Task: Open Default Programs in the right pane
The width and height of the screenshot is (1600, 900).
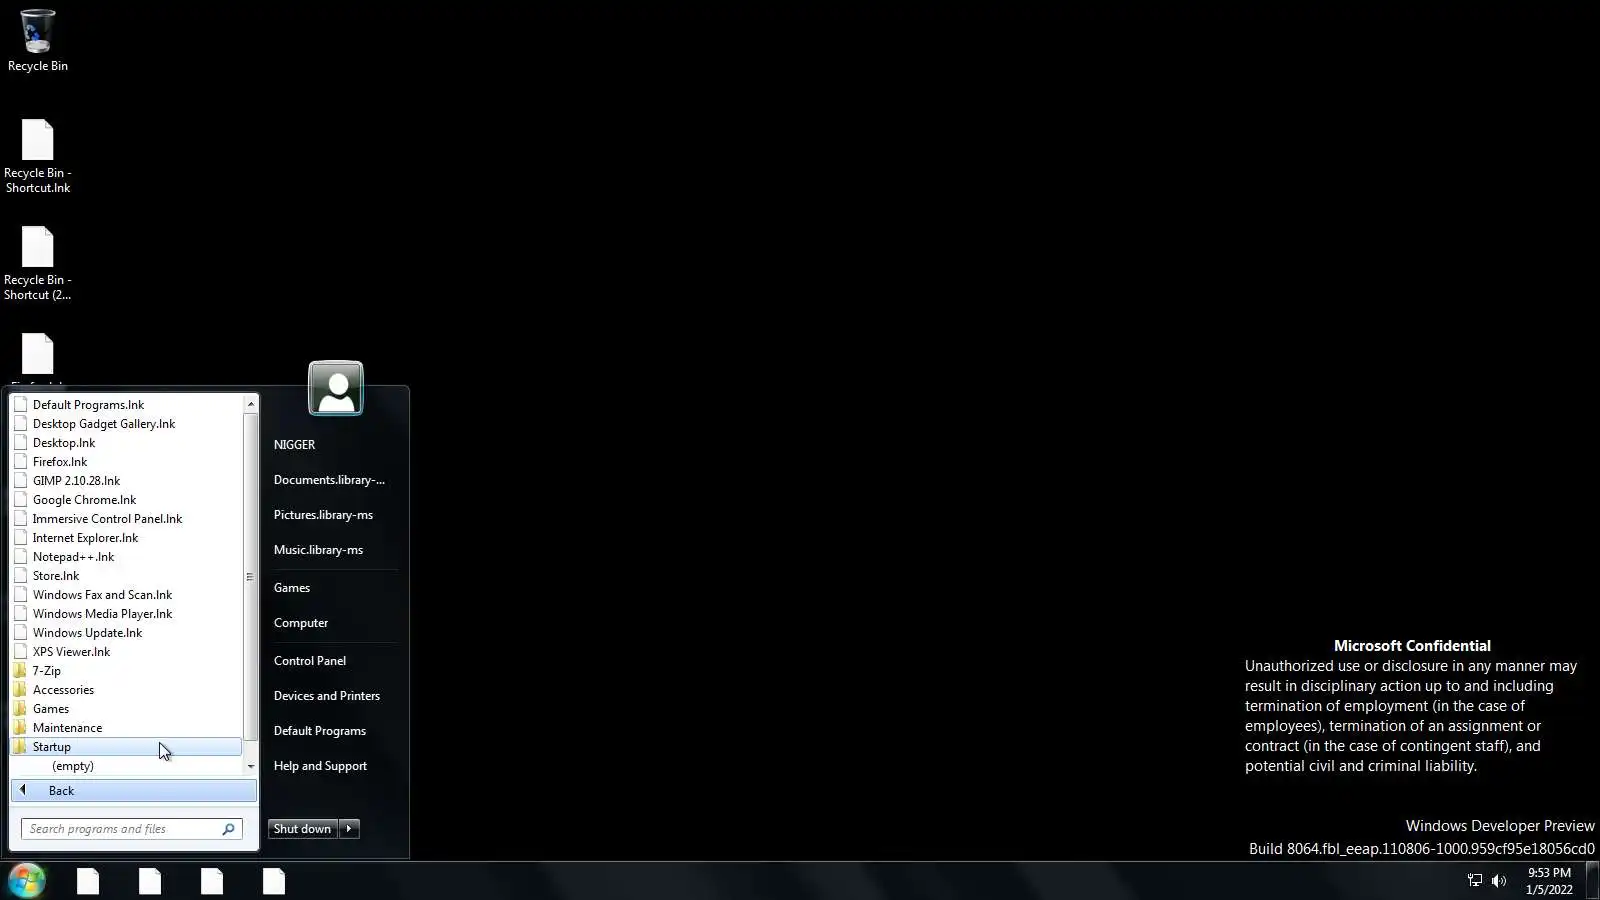Action: point(330,731)
